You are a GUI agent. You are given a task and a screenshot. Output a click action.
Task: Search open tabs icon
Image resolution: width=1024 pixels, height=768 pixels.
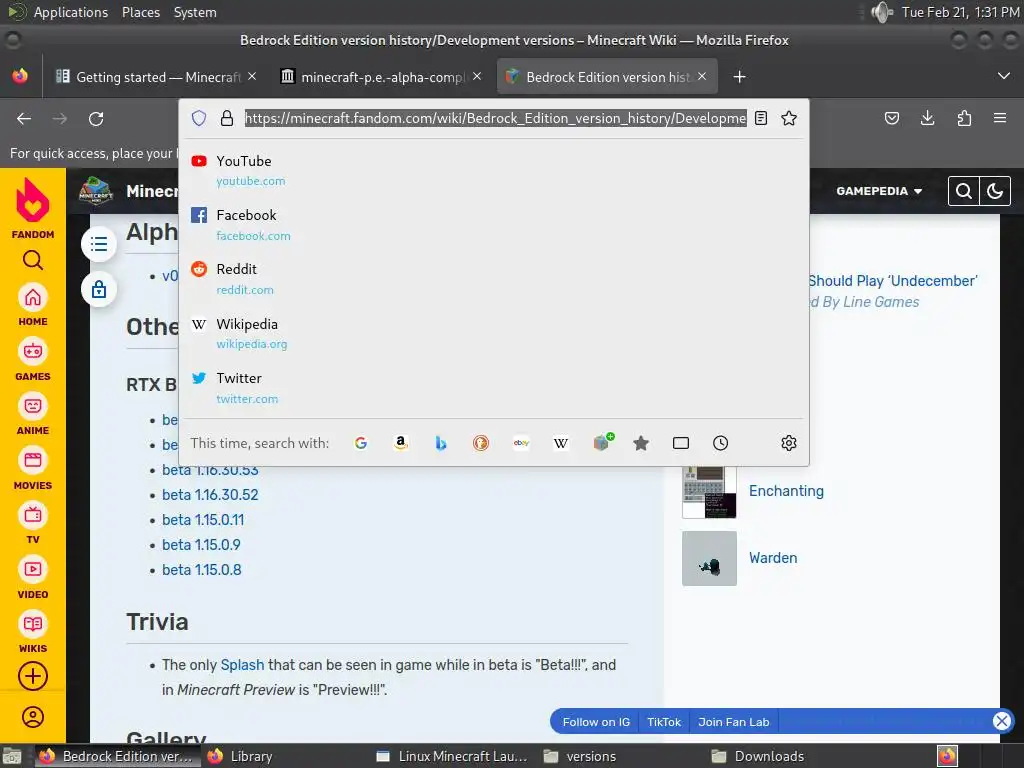click(680, 443)
